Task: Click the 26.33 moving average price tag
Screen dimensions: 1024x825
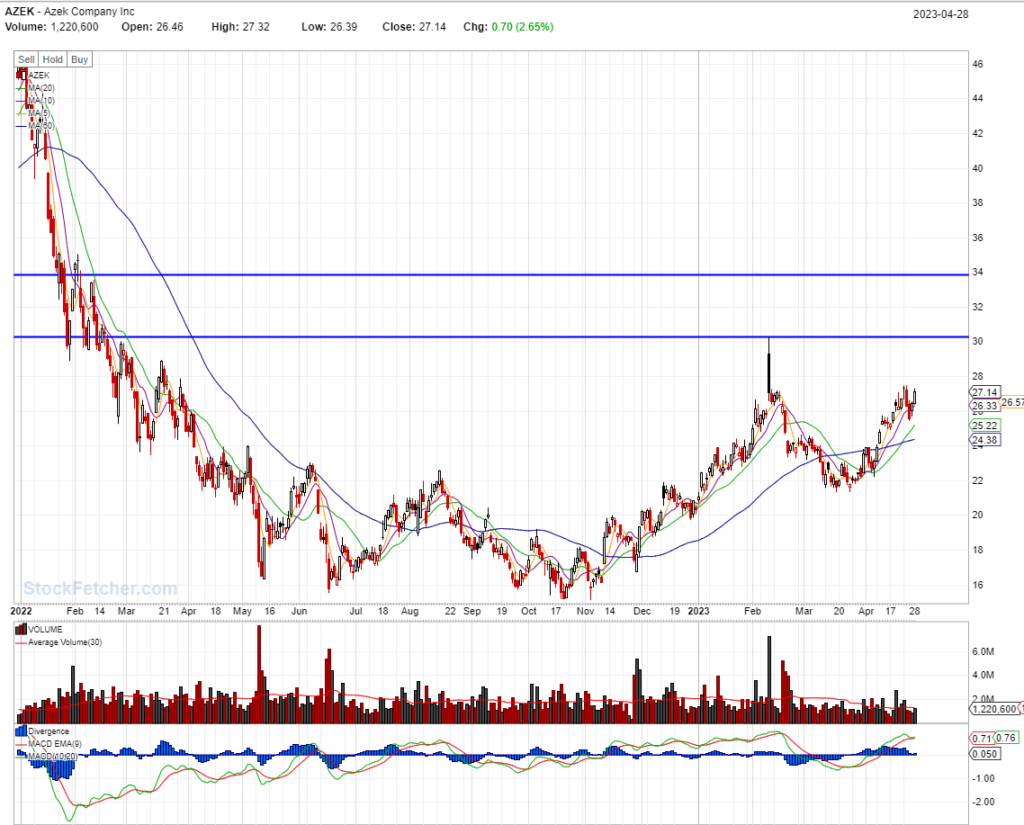Action: tap(984, 406)
